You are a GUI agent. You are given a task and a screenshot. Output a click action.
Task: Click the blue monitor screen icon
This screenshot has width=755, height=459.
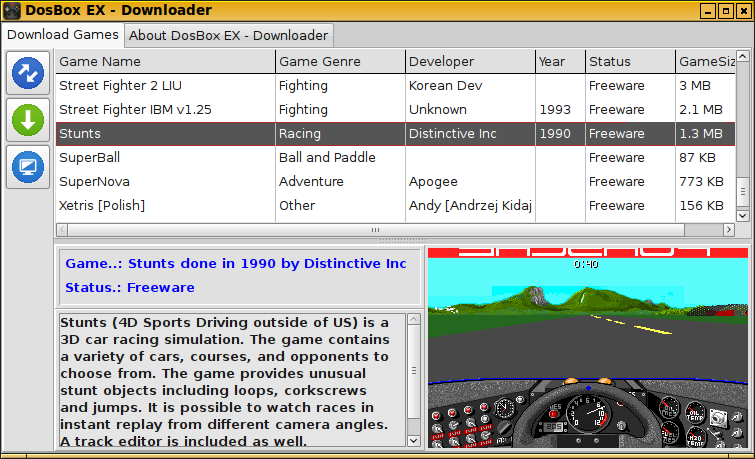tap(27, 167)
